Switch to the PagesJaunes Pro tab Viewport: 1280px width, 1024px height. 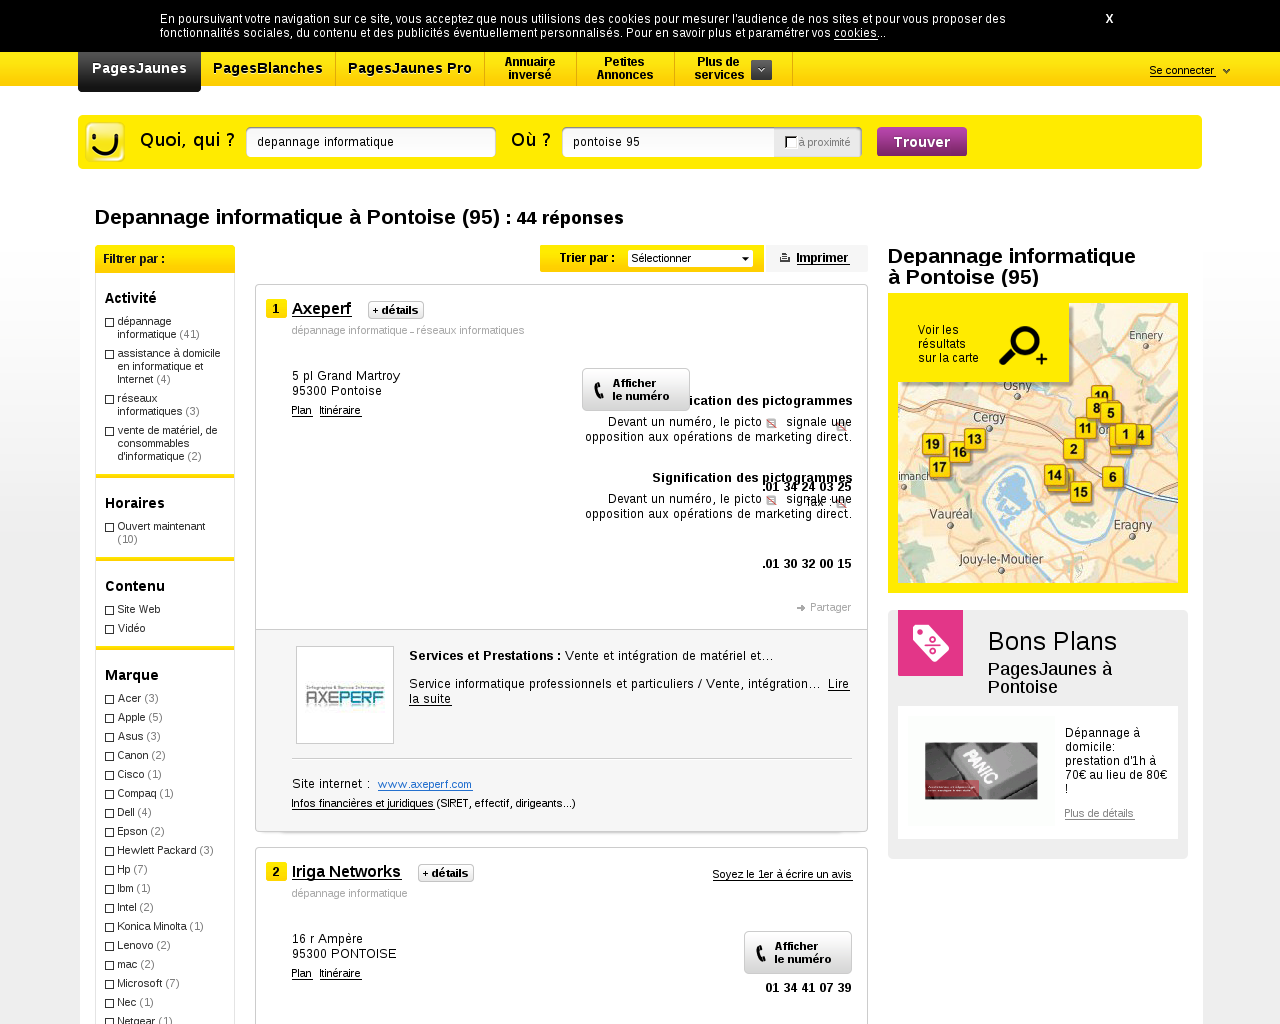tap(410, 69)
